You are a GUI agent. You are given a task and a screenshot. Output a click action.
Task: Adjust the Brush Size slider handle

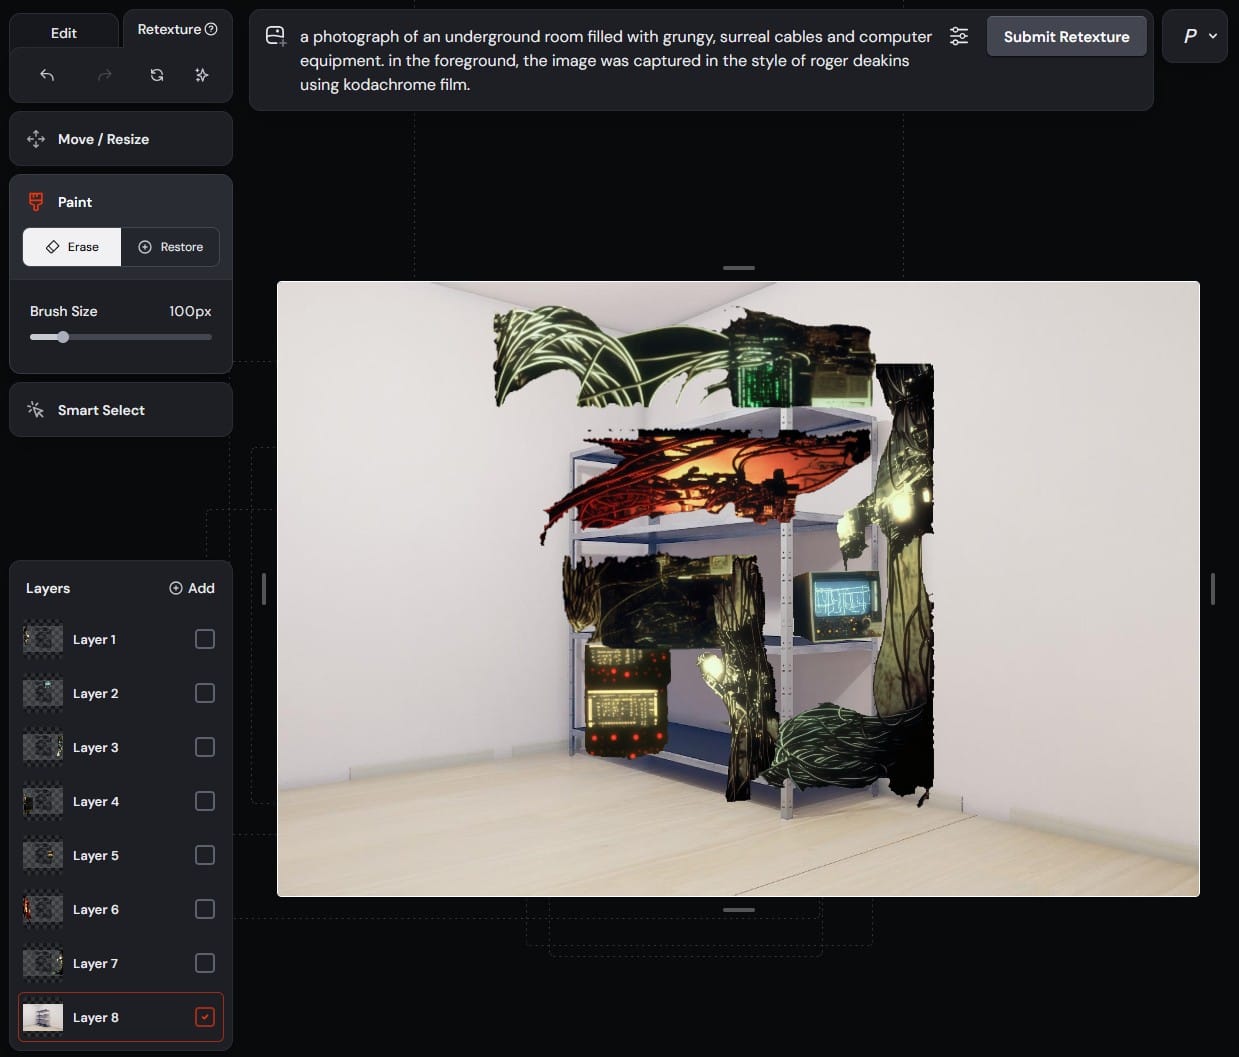pos(63,337)
